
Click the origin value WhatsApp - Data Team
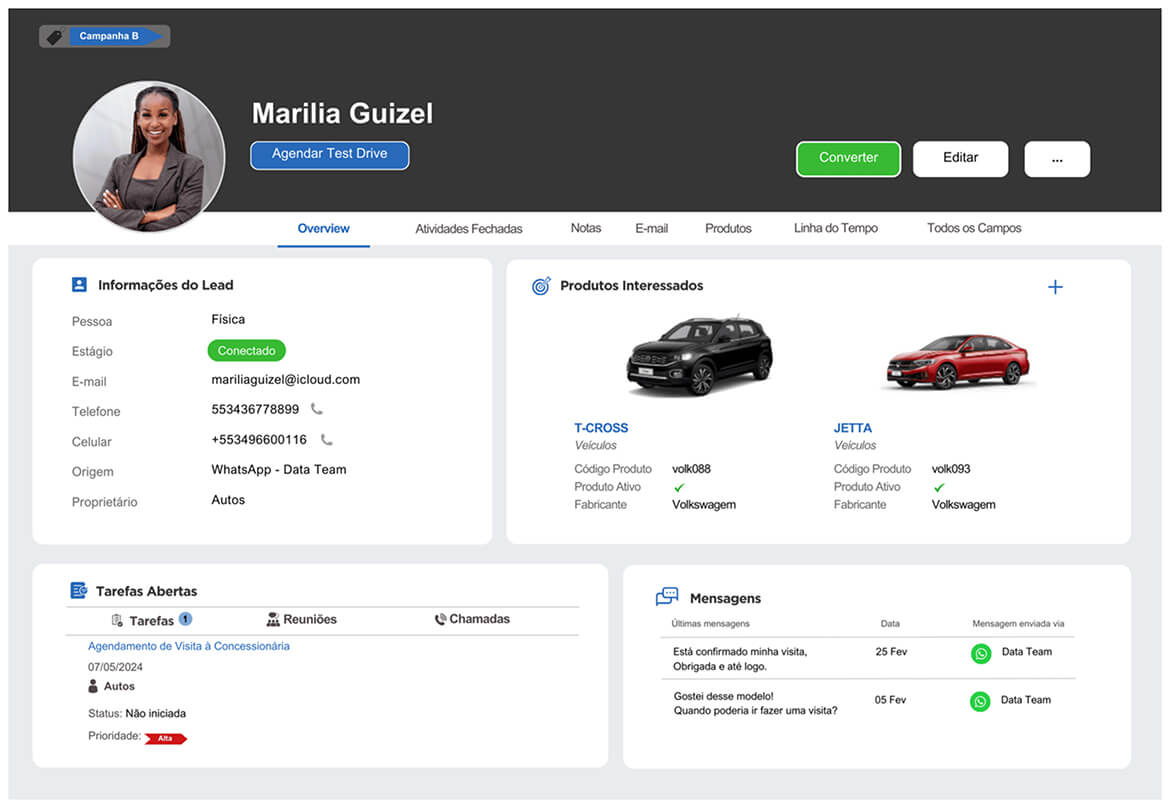[278, 469]
